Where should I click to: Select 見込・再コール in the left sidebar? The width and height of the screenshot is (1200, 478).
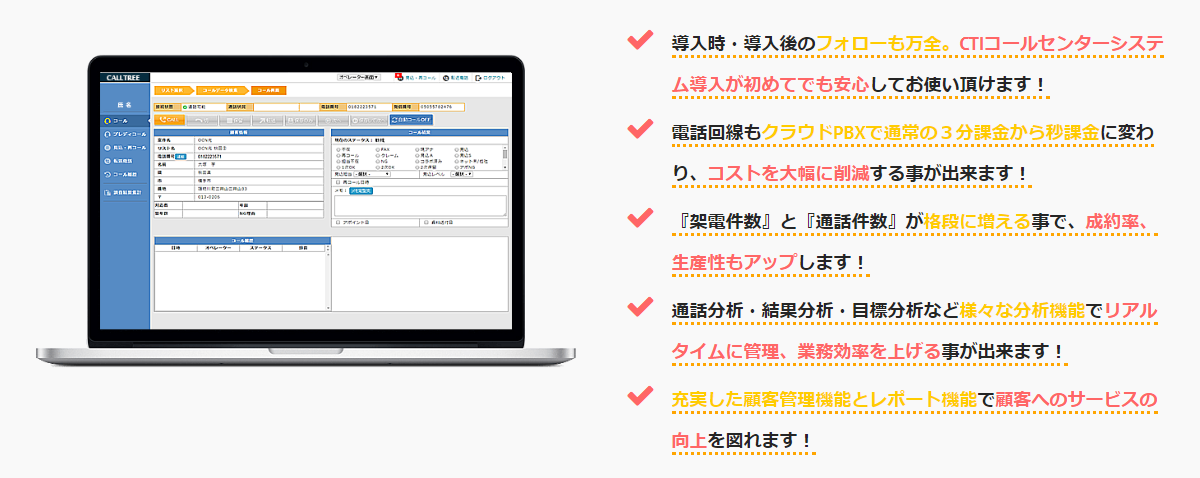[x=126, y=147]
